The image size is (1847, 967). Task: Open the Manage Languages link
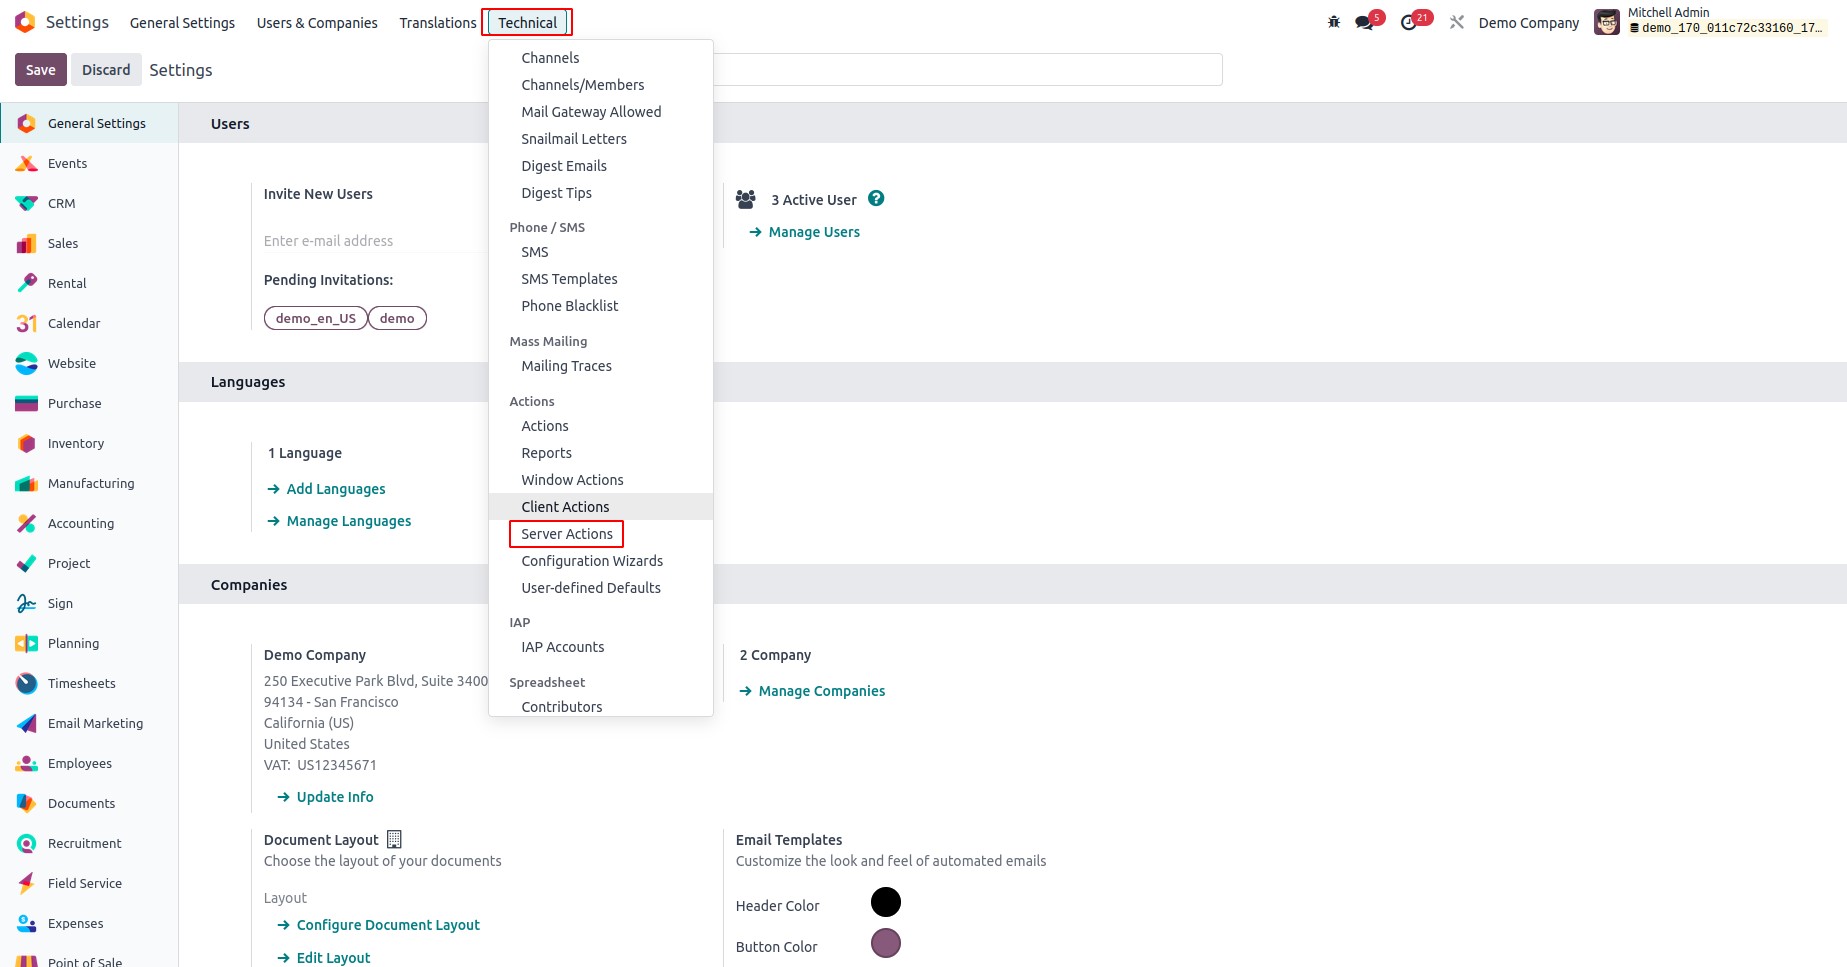click(339, 521)
